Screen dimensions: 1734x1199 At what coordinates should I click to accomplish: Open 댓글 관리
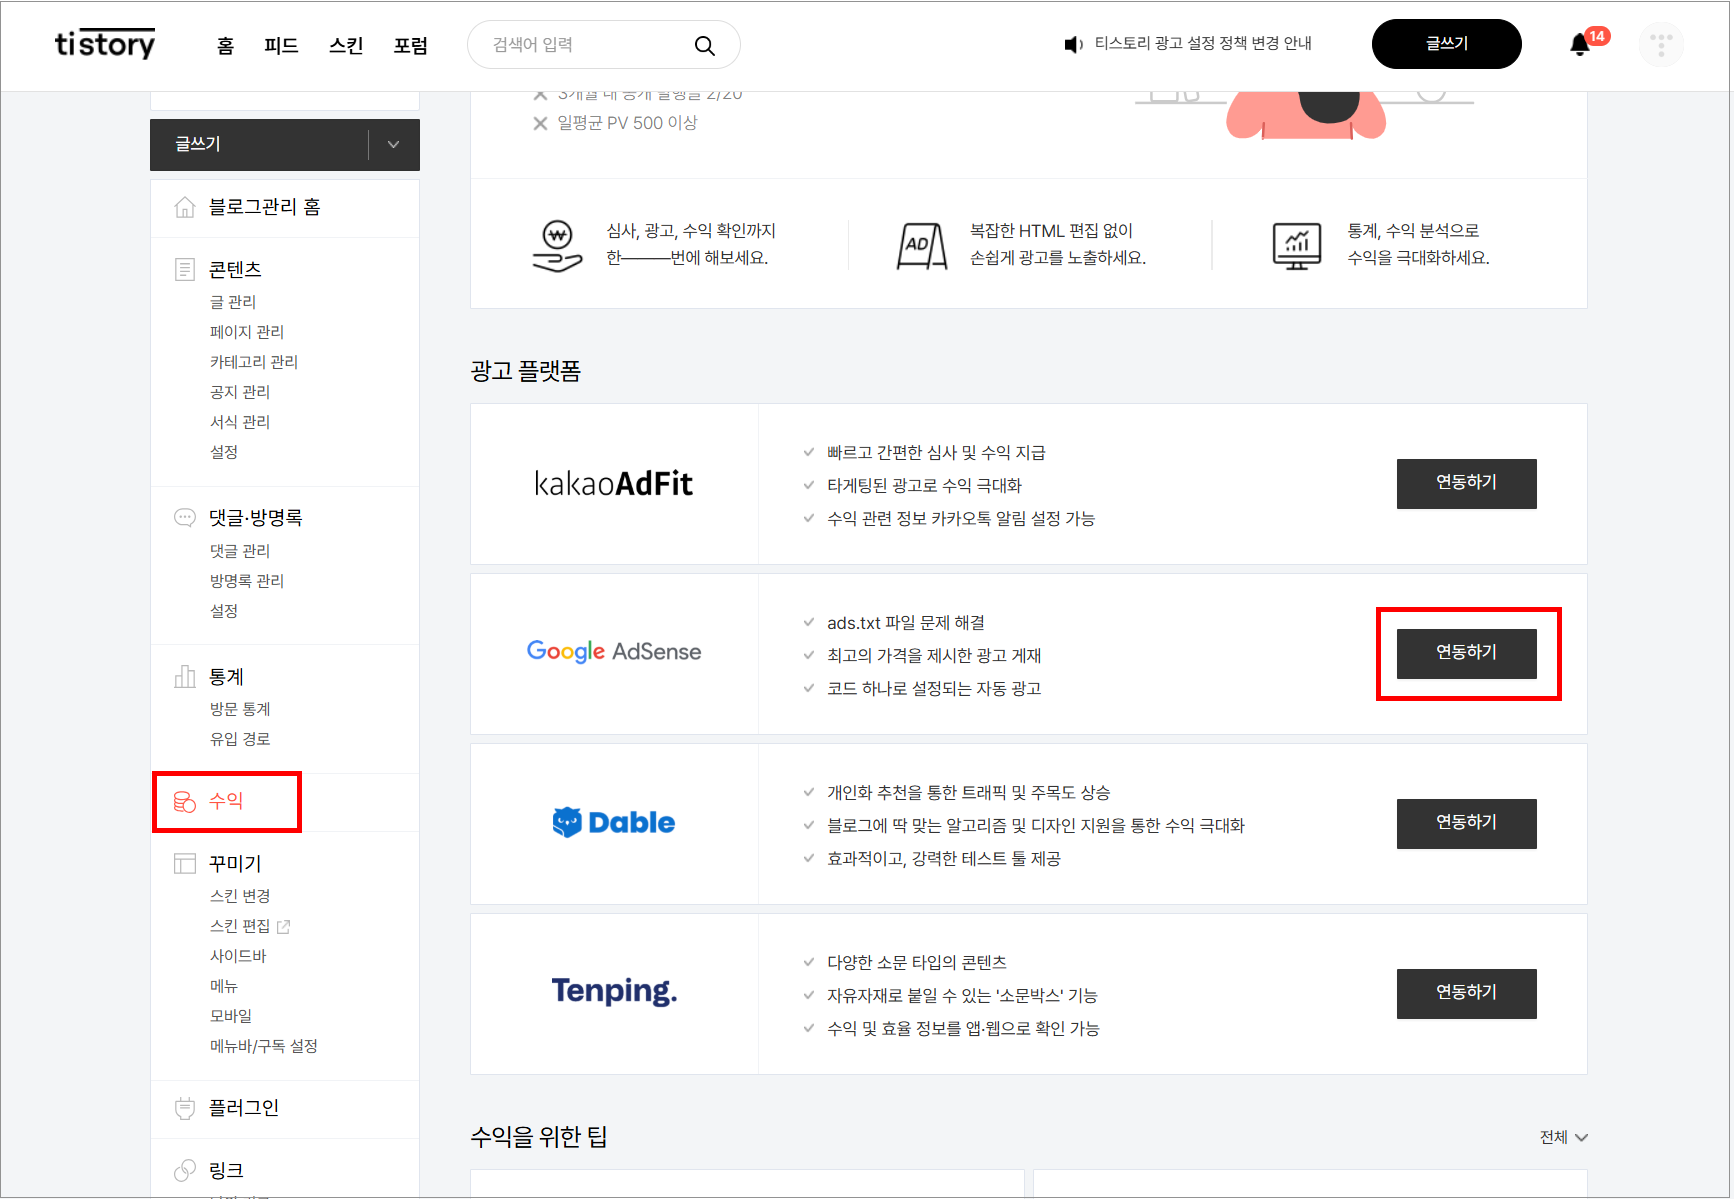240,551
